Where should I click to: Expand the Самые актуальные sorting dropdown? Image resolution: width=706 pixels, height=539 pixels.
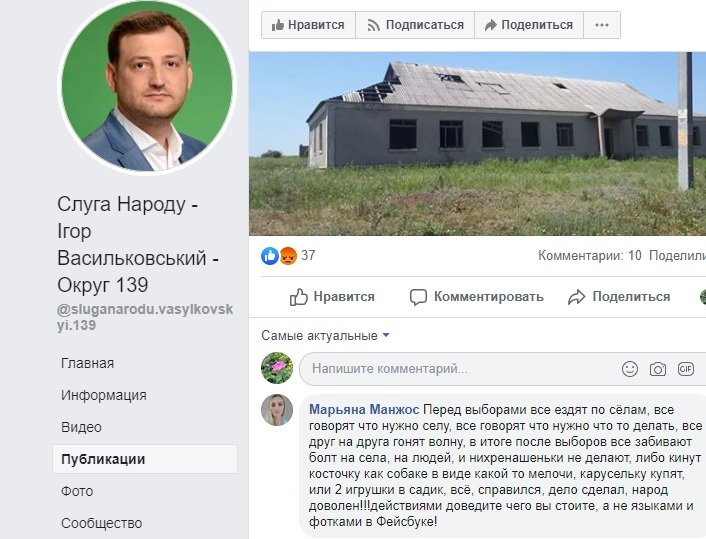pyautogui.click(x=325, y=335)
